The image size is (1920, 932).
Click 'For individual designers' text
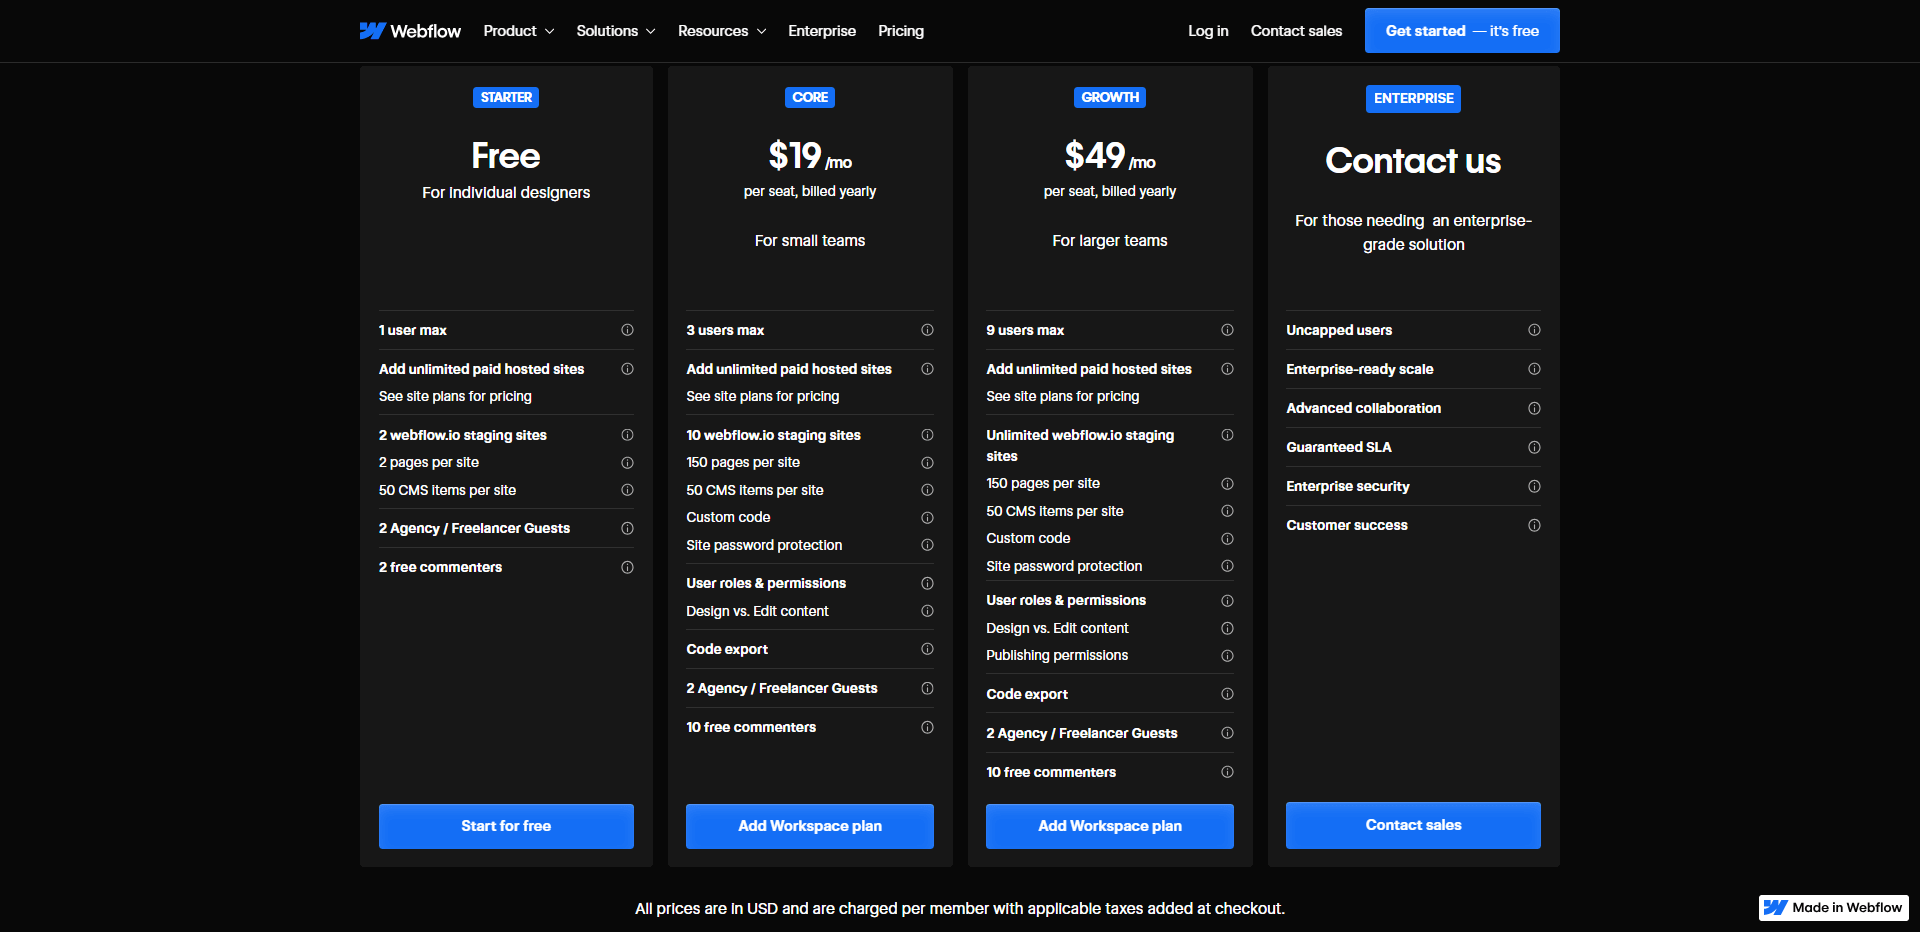[x=506, y=193]
